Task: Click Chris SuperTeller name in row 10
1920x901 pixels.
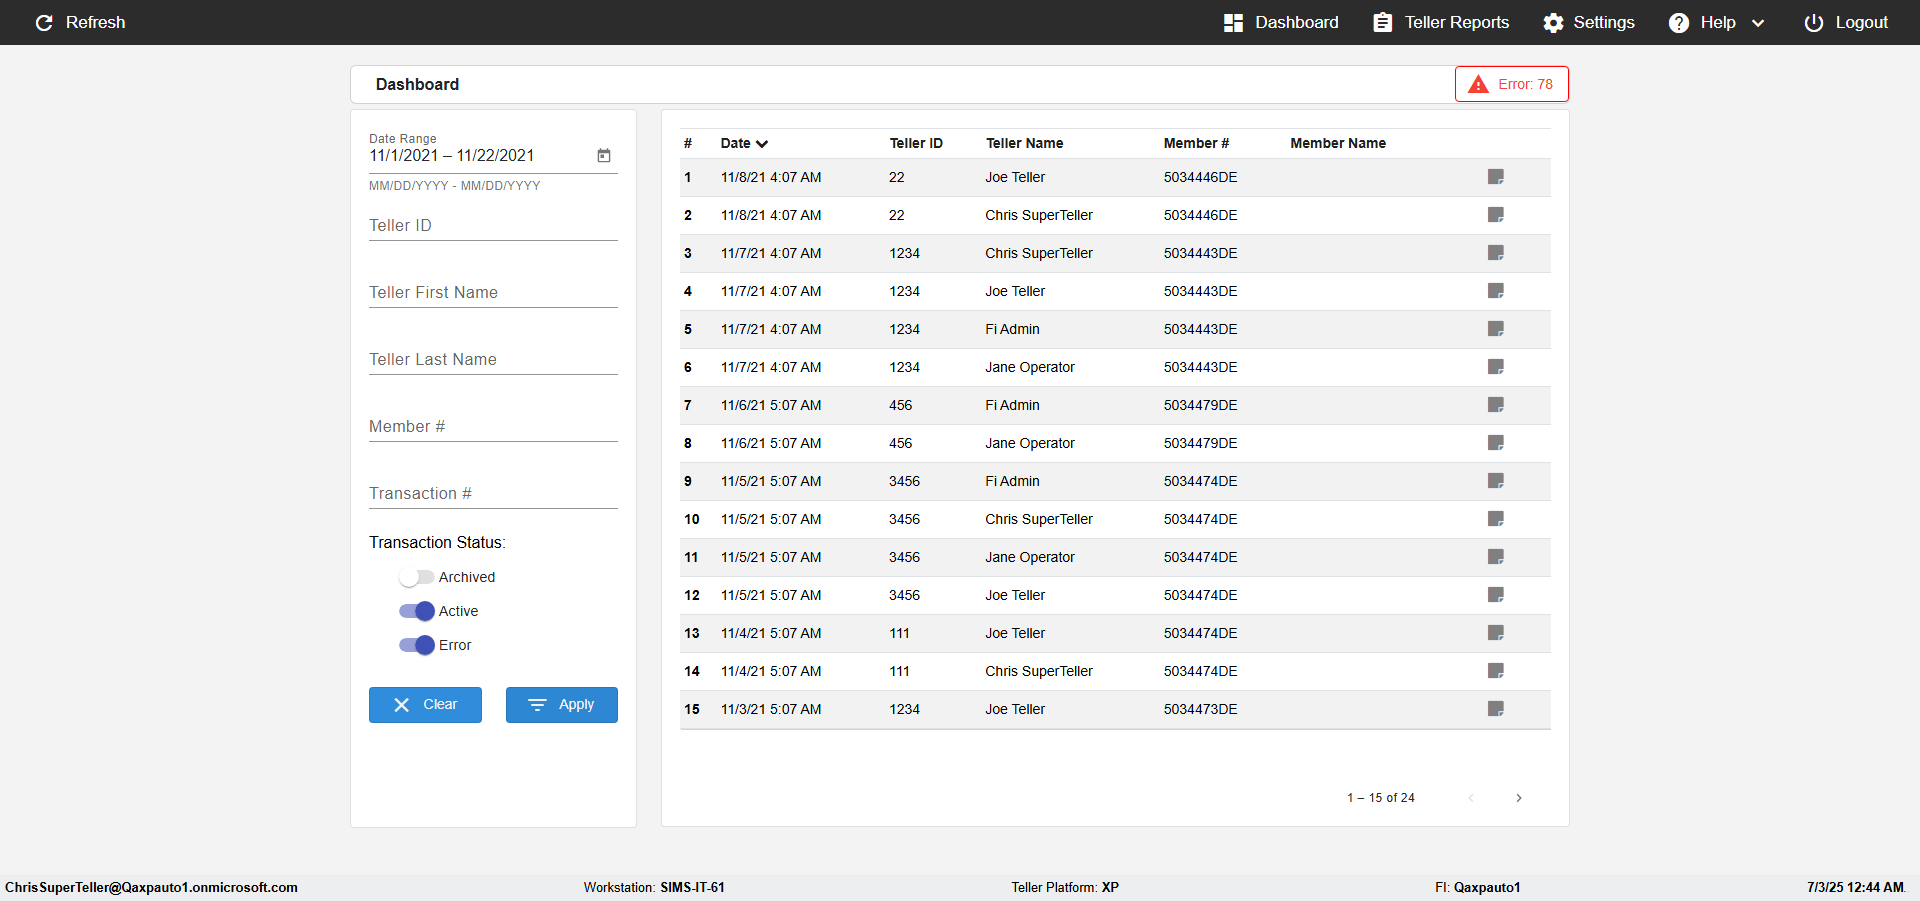Action: pyautogui.click(x=1038, y=519)
